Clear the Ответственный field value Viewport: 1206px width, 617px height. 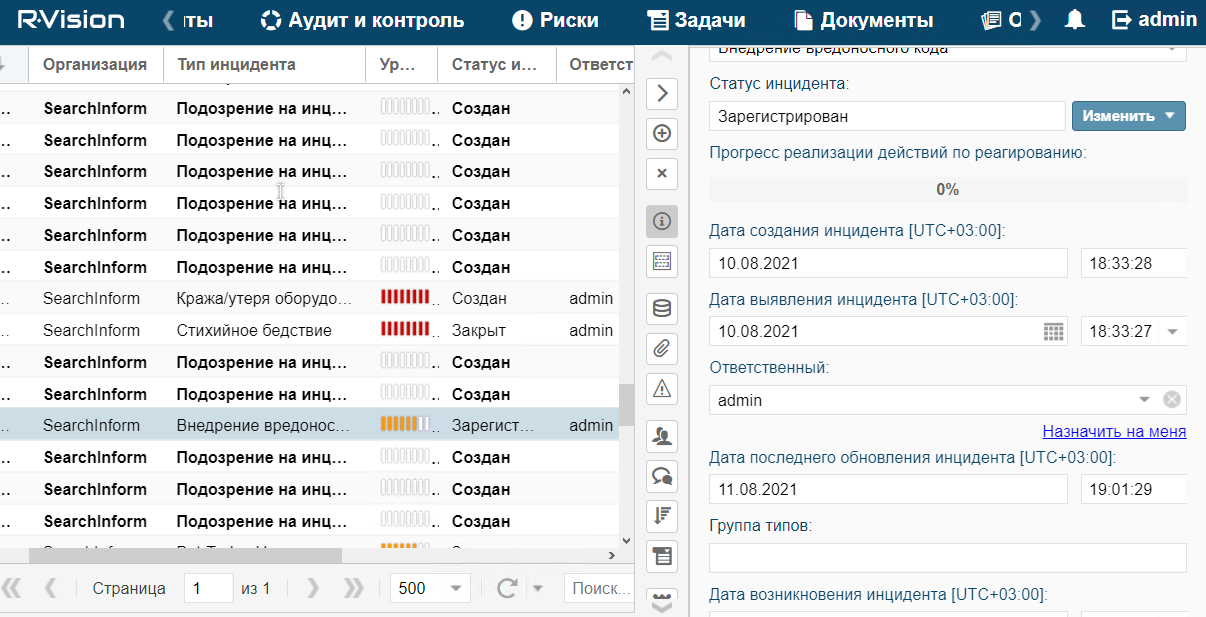(x=1172, y=400)
